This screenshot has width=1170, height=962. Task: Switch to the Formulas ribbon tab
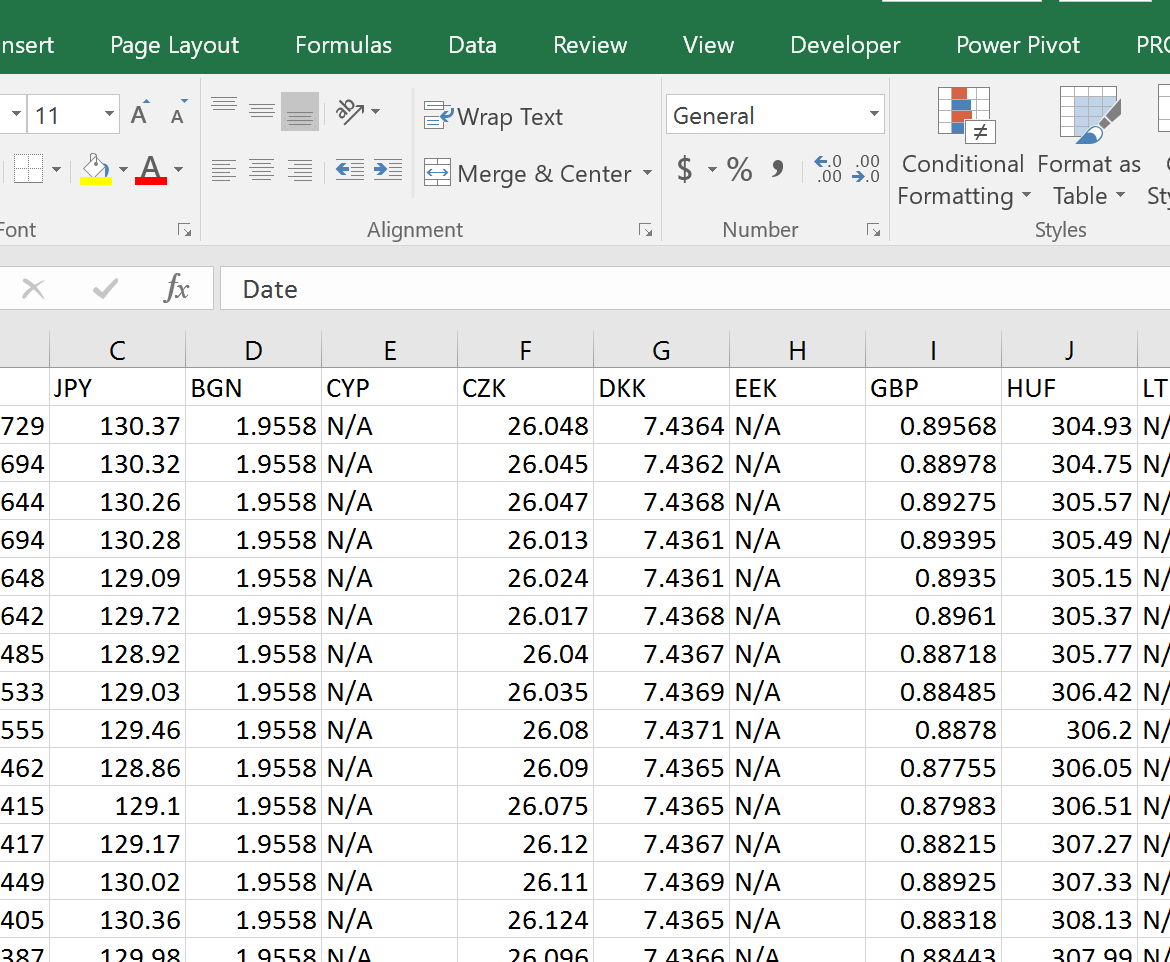343,44
